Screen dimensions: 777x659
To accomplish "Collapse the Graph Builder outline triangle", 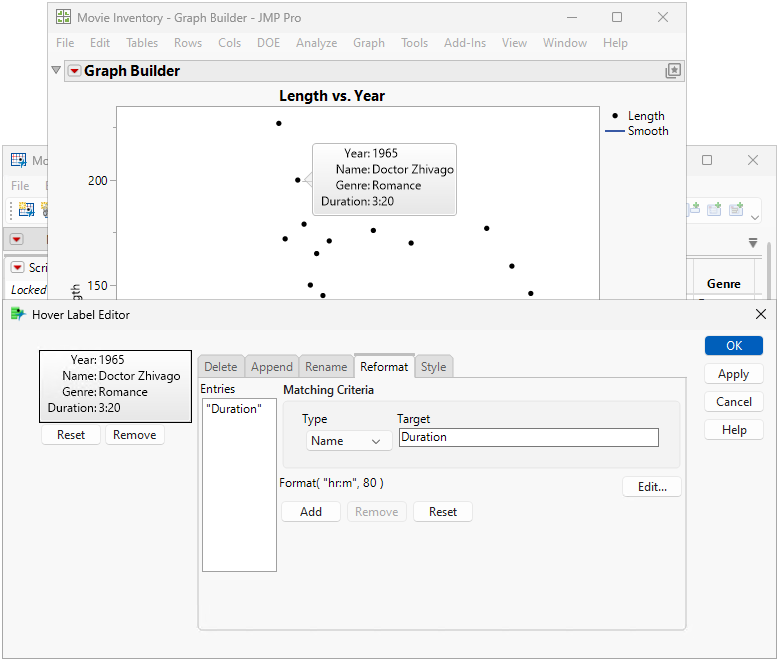I will 57,71.
